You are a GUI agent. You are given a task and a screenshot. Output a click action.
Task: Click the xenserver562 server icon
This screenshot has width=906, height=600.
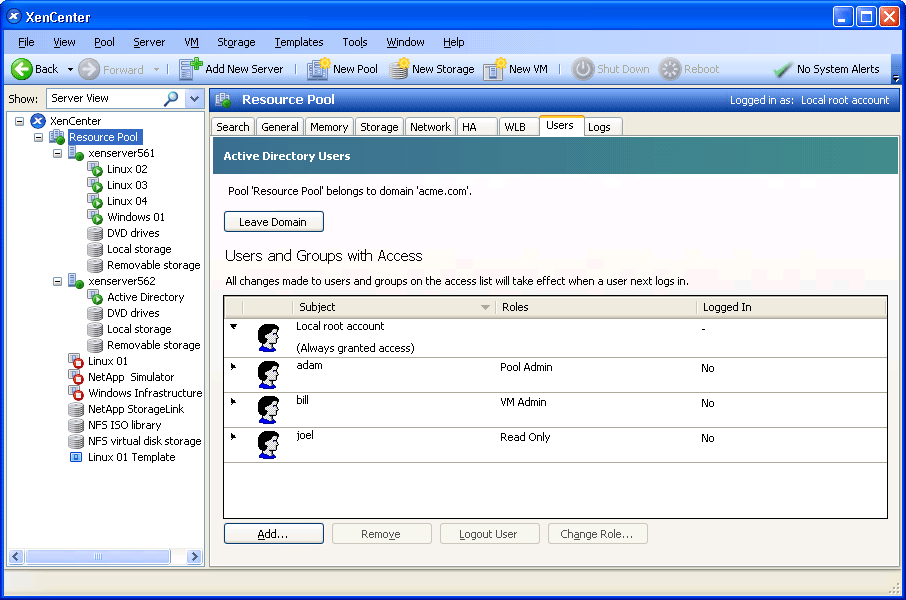pos(76,282)
